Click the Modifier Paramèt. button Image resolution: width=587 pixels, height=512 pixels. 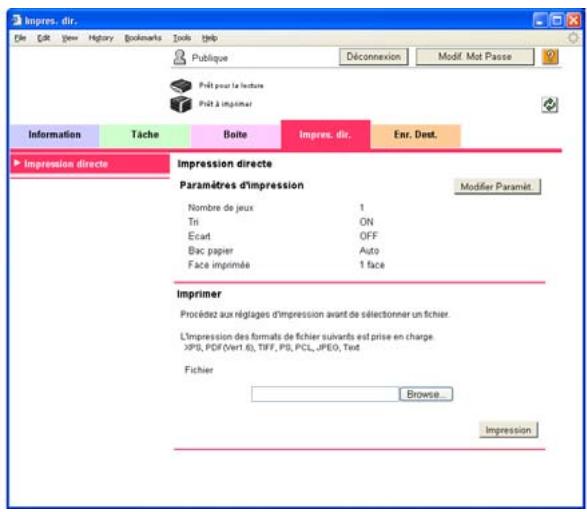497,186
